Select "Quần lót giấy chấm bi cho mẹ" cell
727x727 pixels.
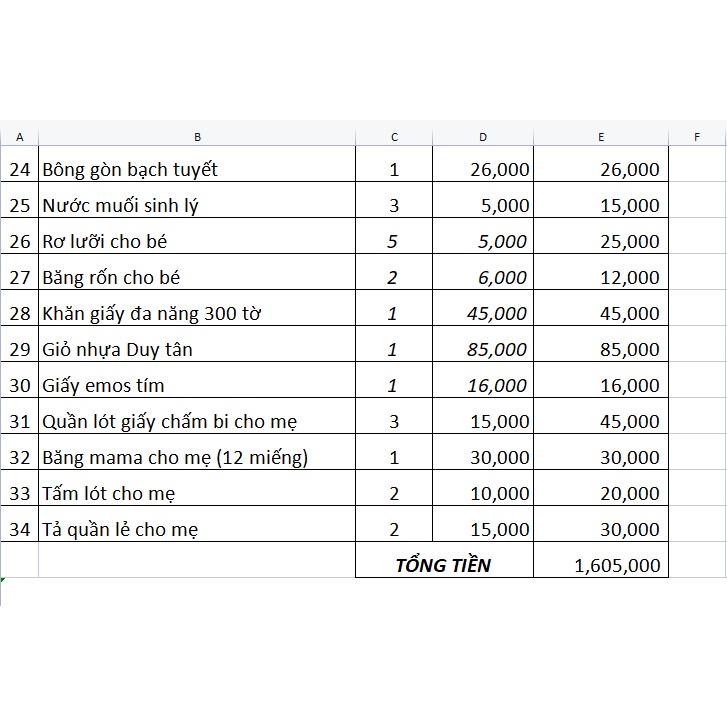click(170, 421)
